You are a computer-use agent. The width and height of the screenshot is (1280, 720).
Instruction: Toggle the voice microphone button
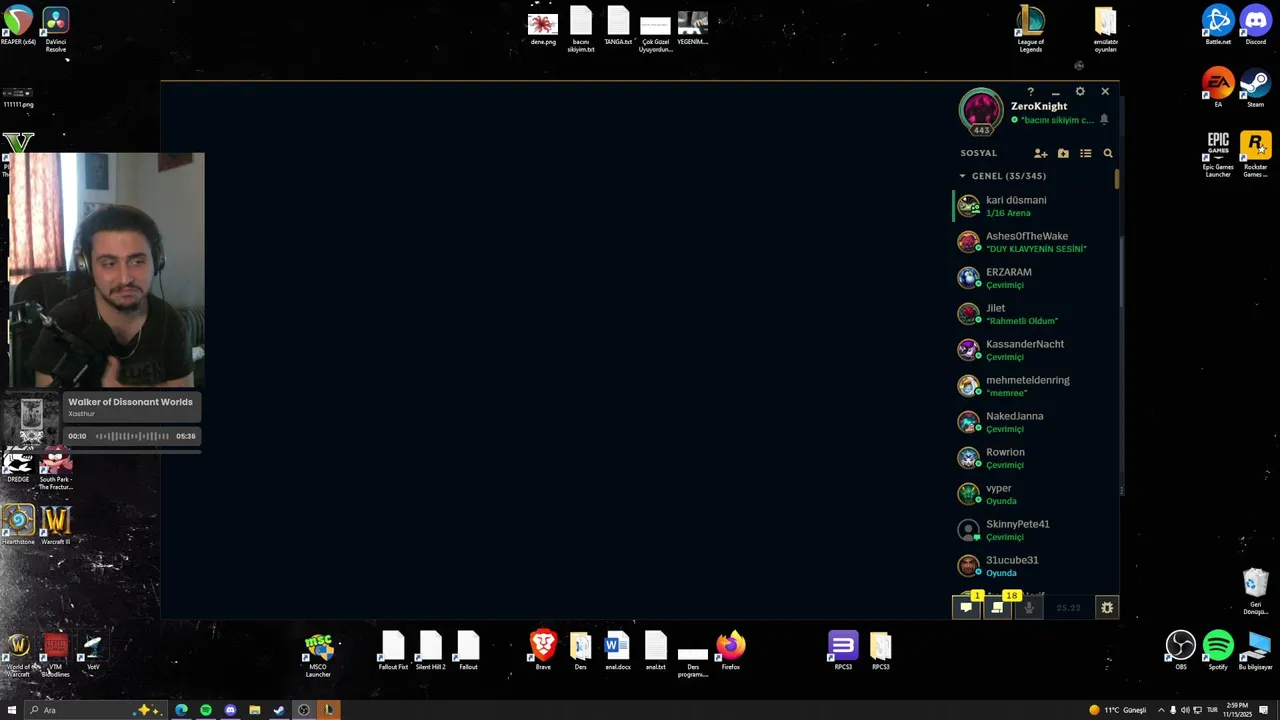(1029, 607)
